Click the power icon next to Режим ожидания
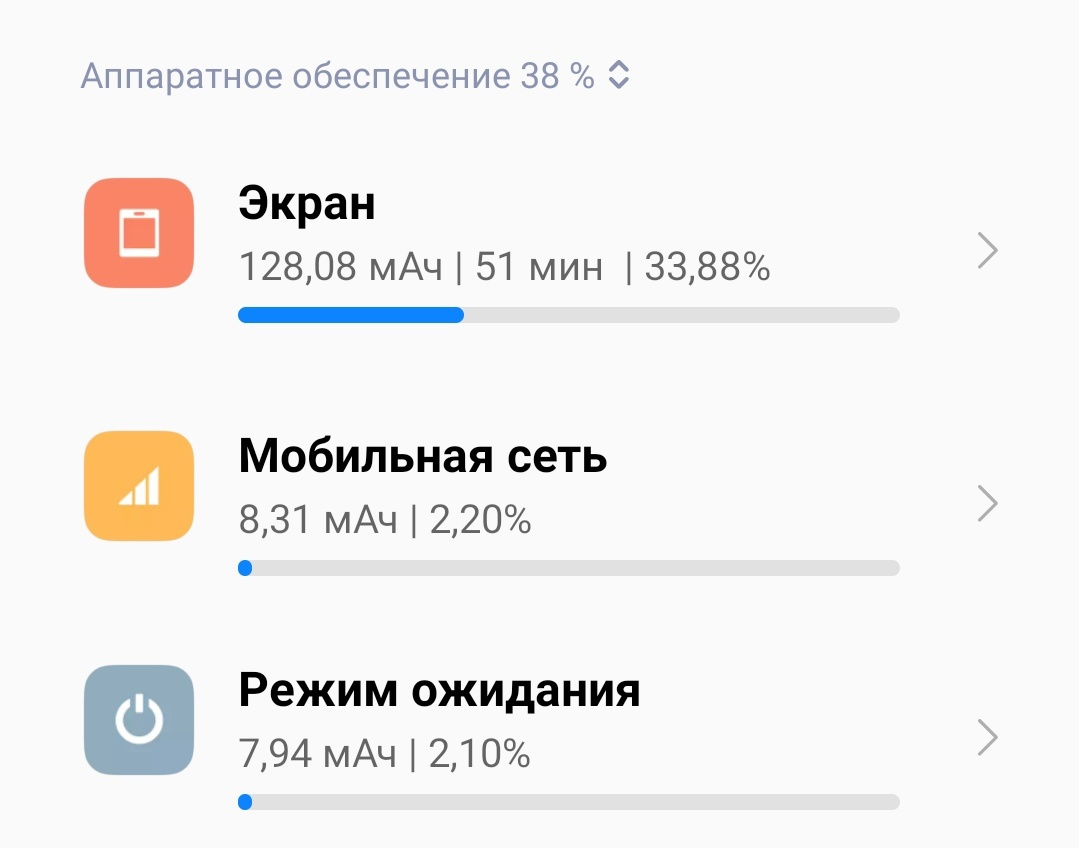 (138, 720)
